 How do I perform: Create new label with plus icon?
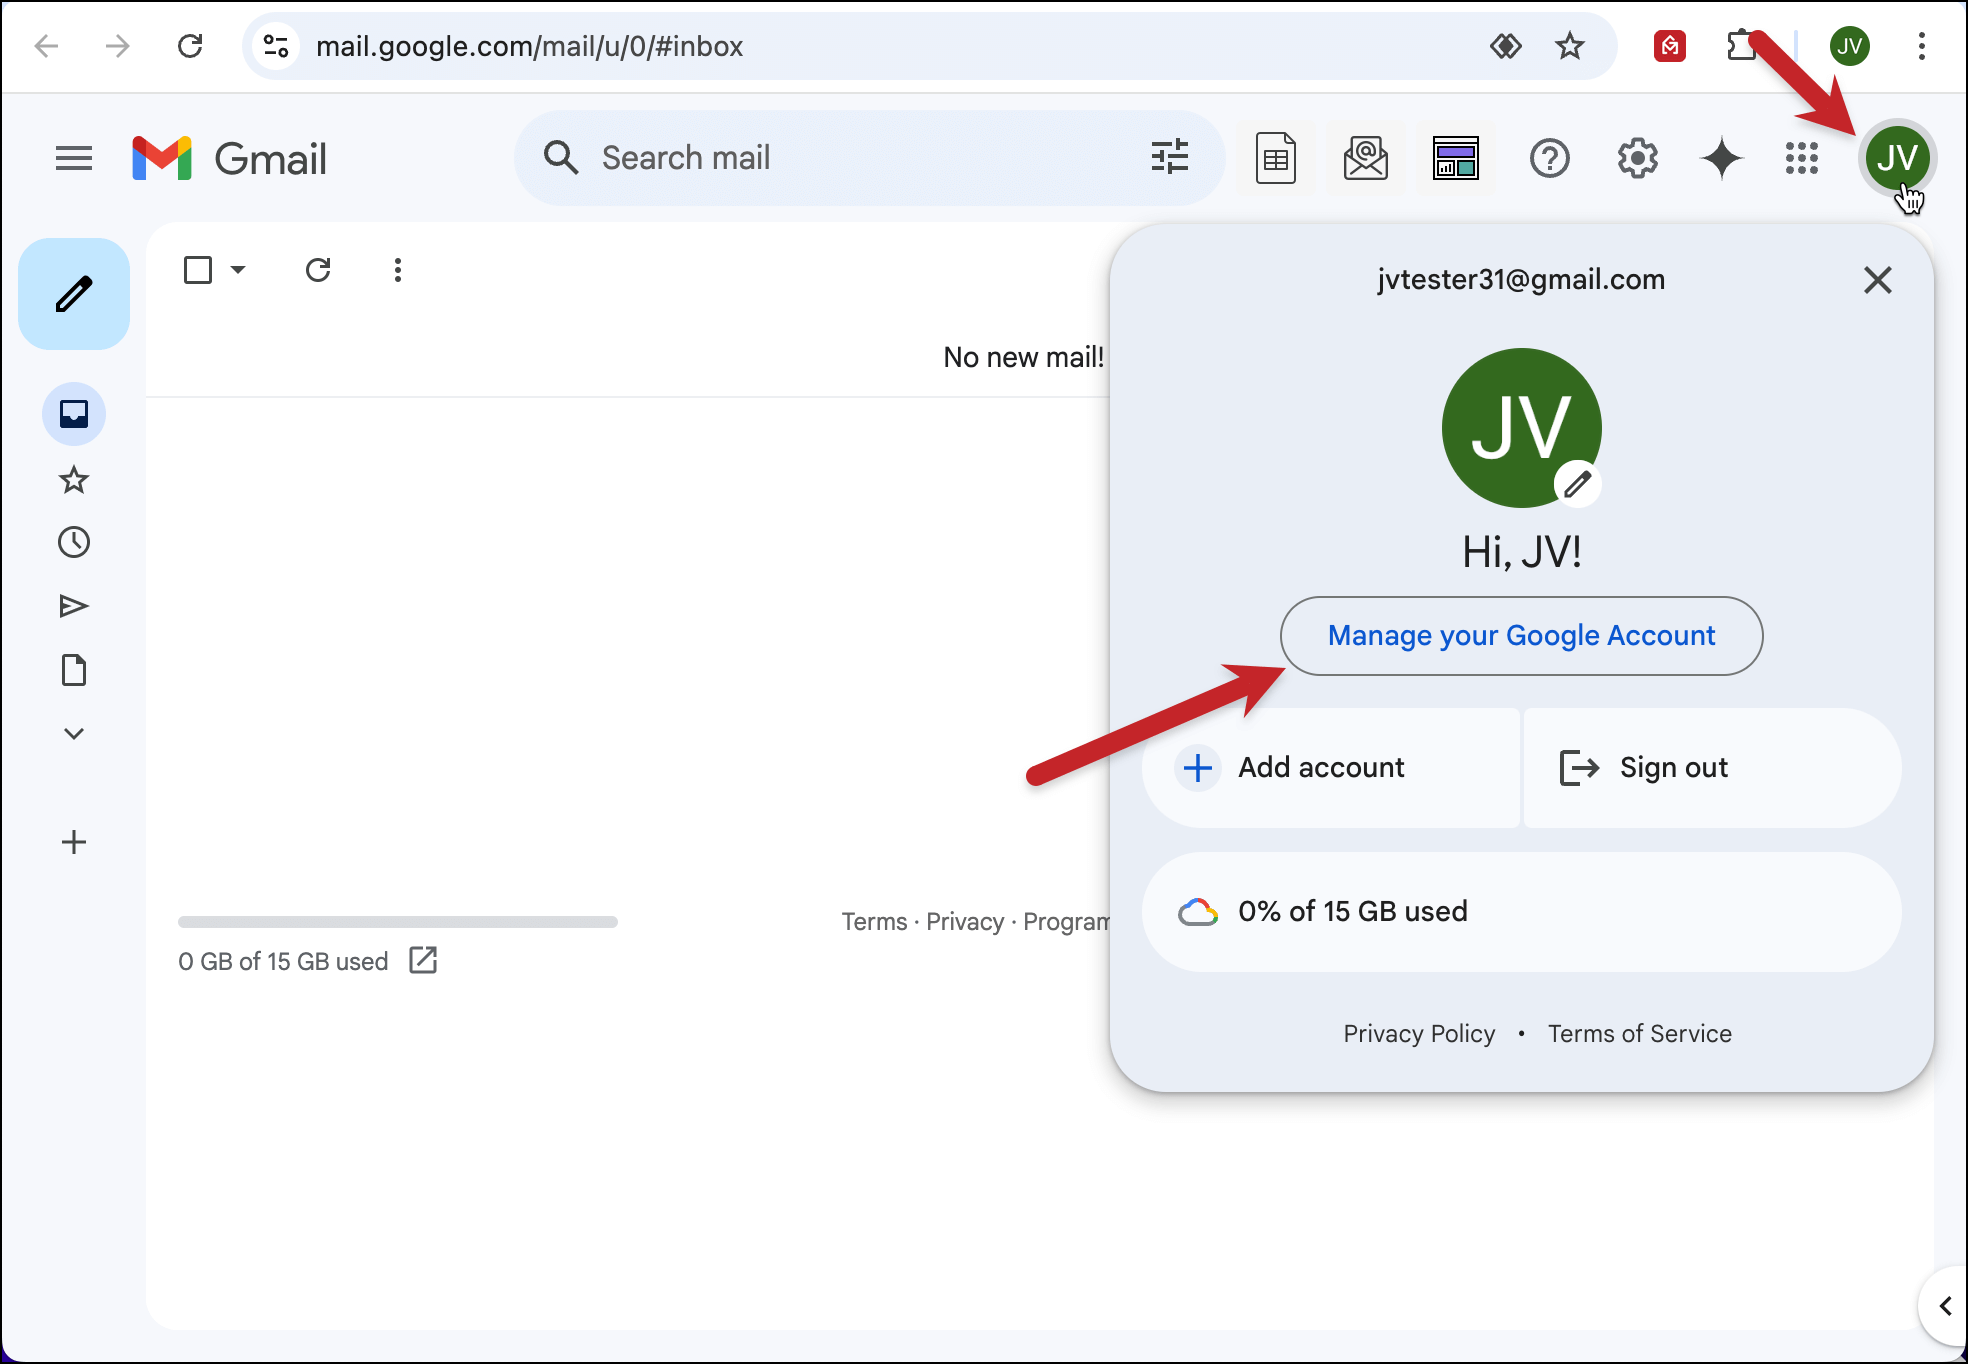74,842
